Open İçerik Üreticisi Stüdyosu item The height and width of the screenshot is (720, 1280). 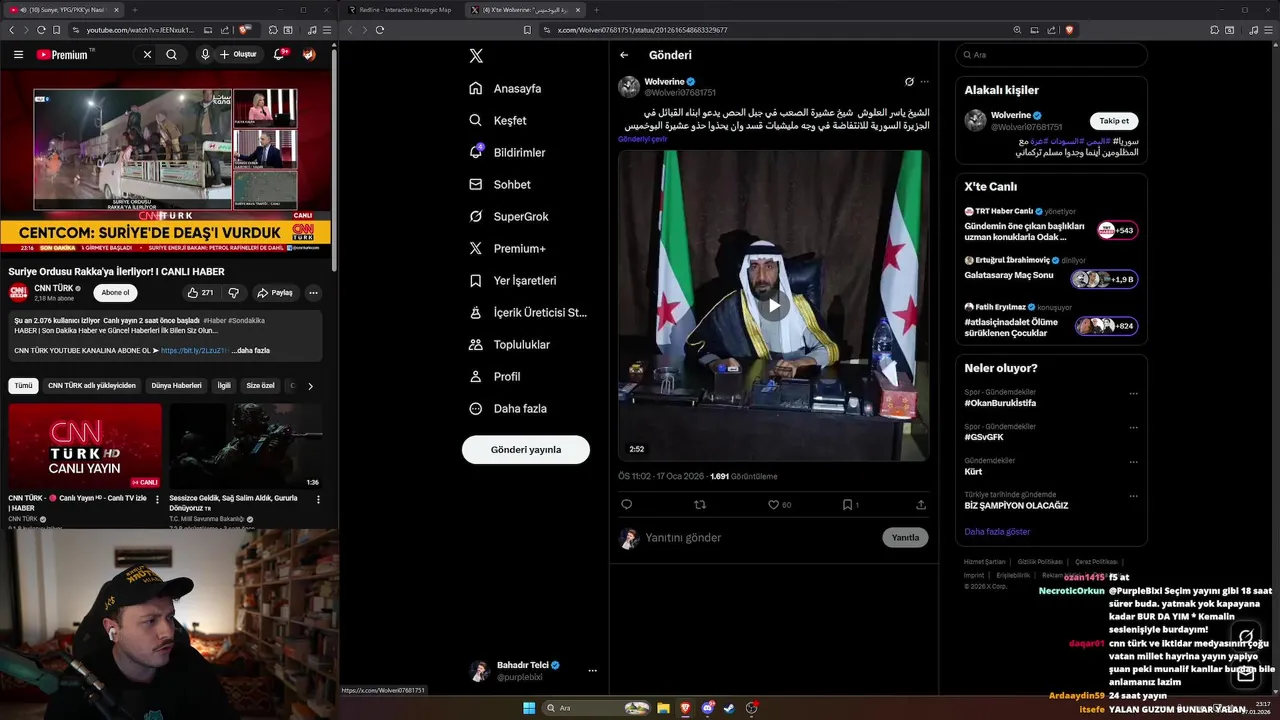click(x=527, y=312)
